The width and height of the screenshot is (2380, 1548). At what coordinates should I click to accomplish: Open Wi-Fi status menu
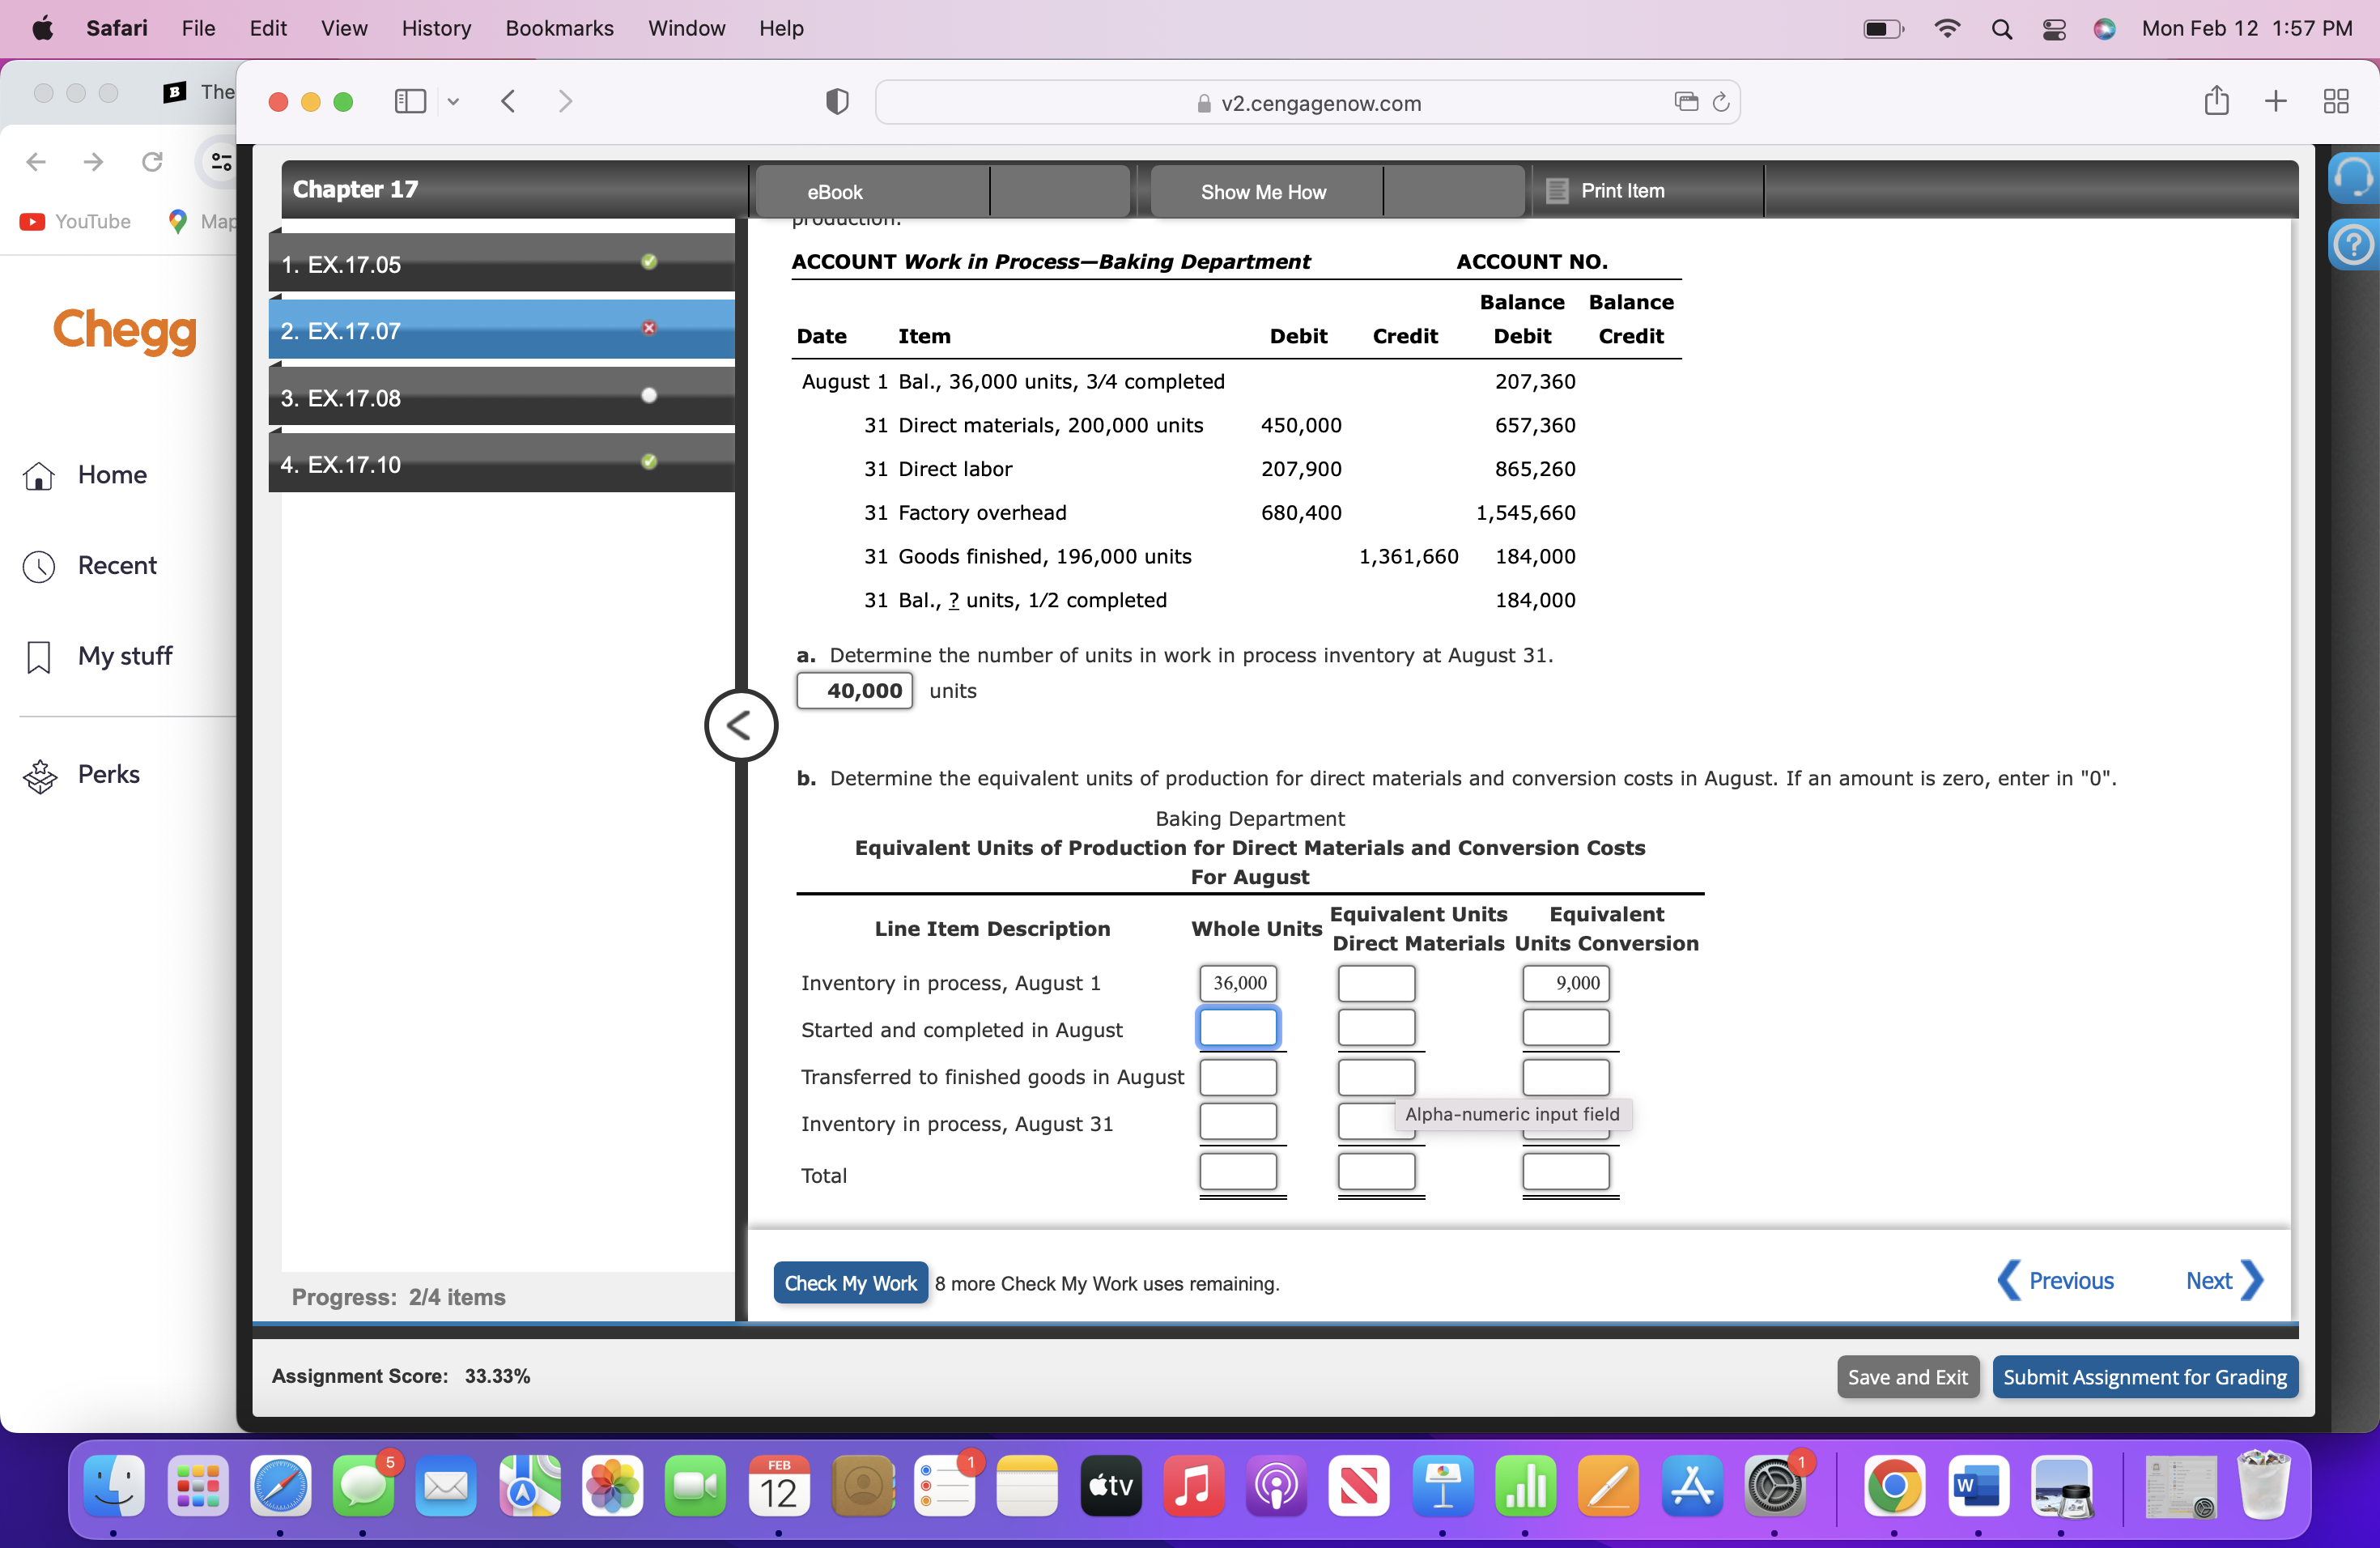(1946, 29)
